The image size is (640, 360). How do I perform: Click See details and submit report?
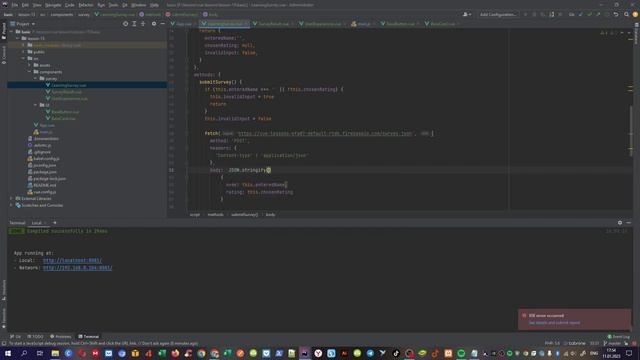[554, 323]
